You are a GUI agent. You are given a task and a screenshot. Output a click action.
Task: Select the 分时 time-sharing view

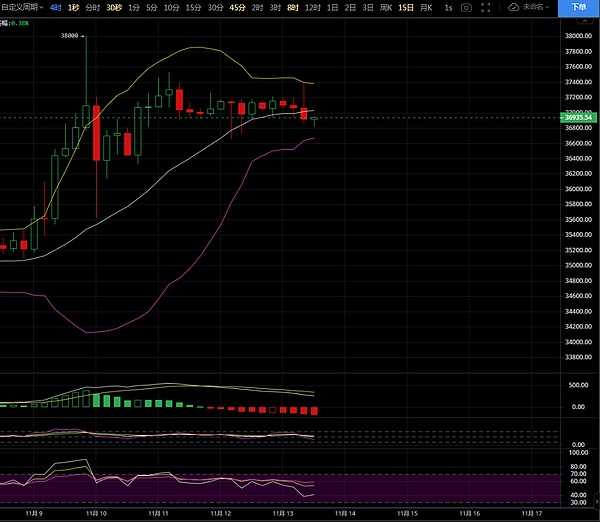point(92,7)
